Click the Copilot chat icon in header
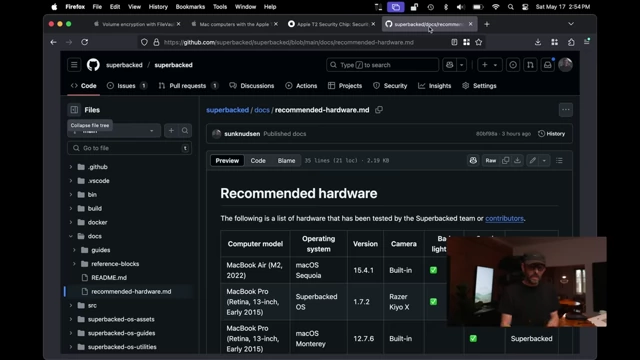This screenshot has height=360, width=640. point(449,65)
